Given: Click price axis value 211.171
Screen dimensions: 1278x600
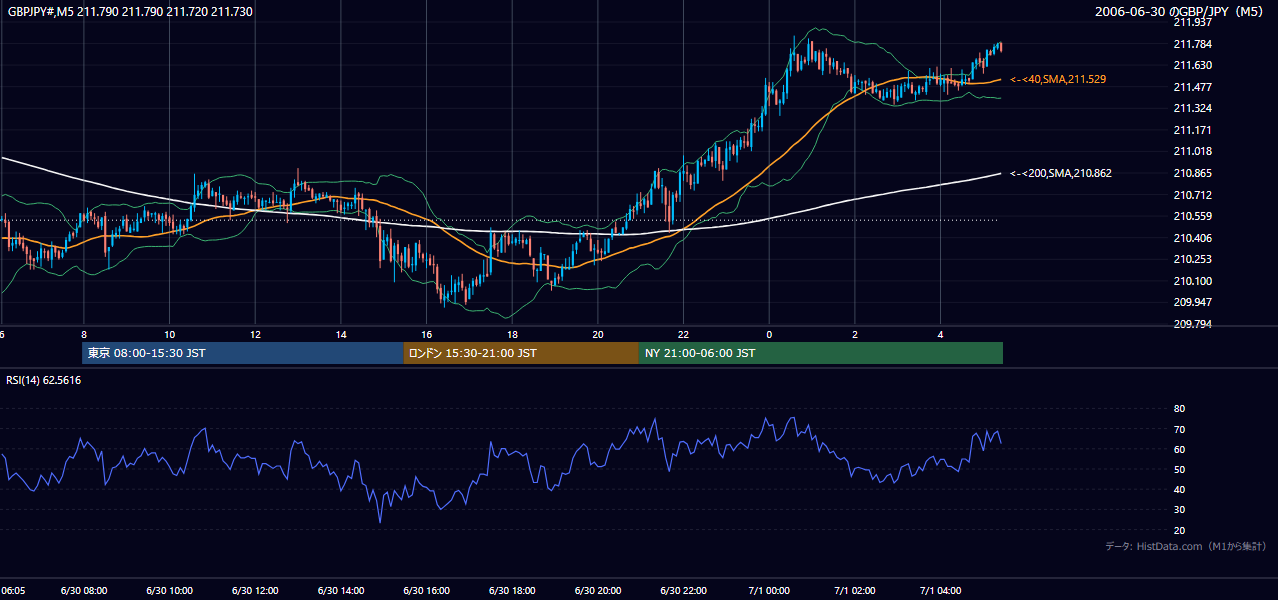Looking at the screenshot, I should [x=1192, y=130].
